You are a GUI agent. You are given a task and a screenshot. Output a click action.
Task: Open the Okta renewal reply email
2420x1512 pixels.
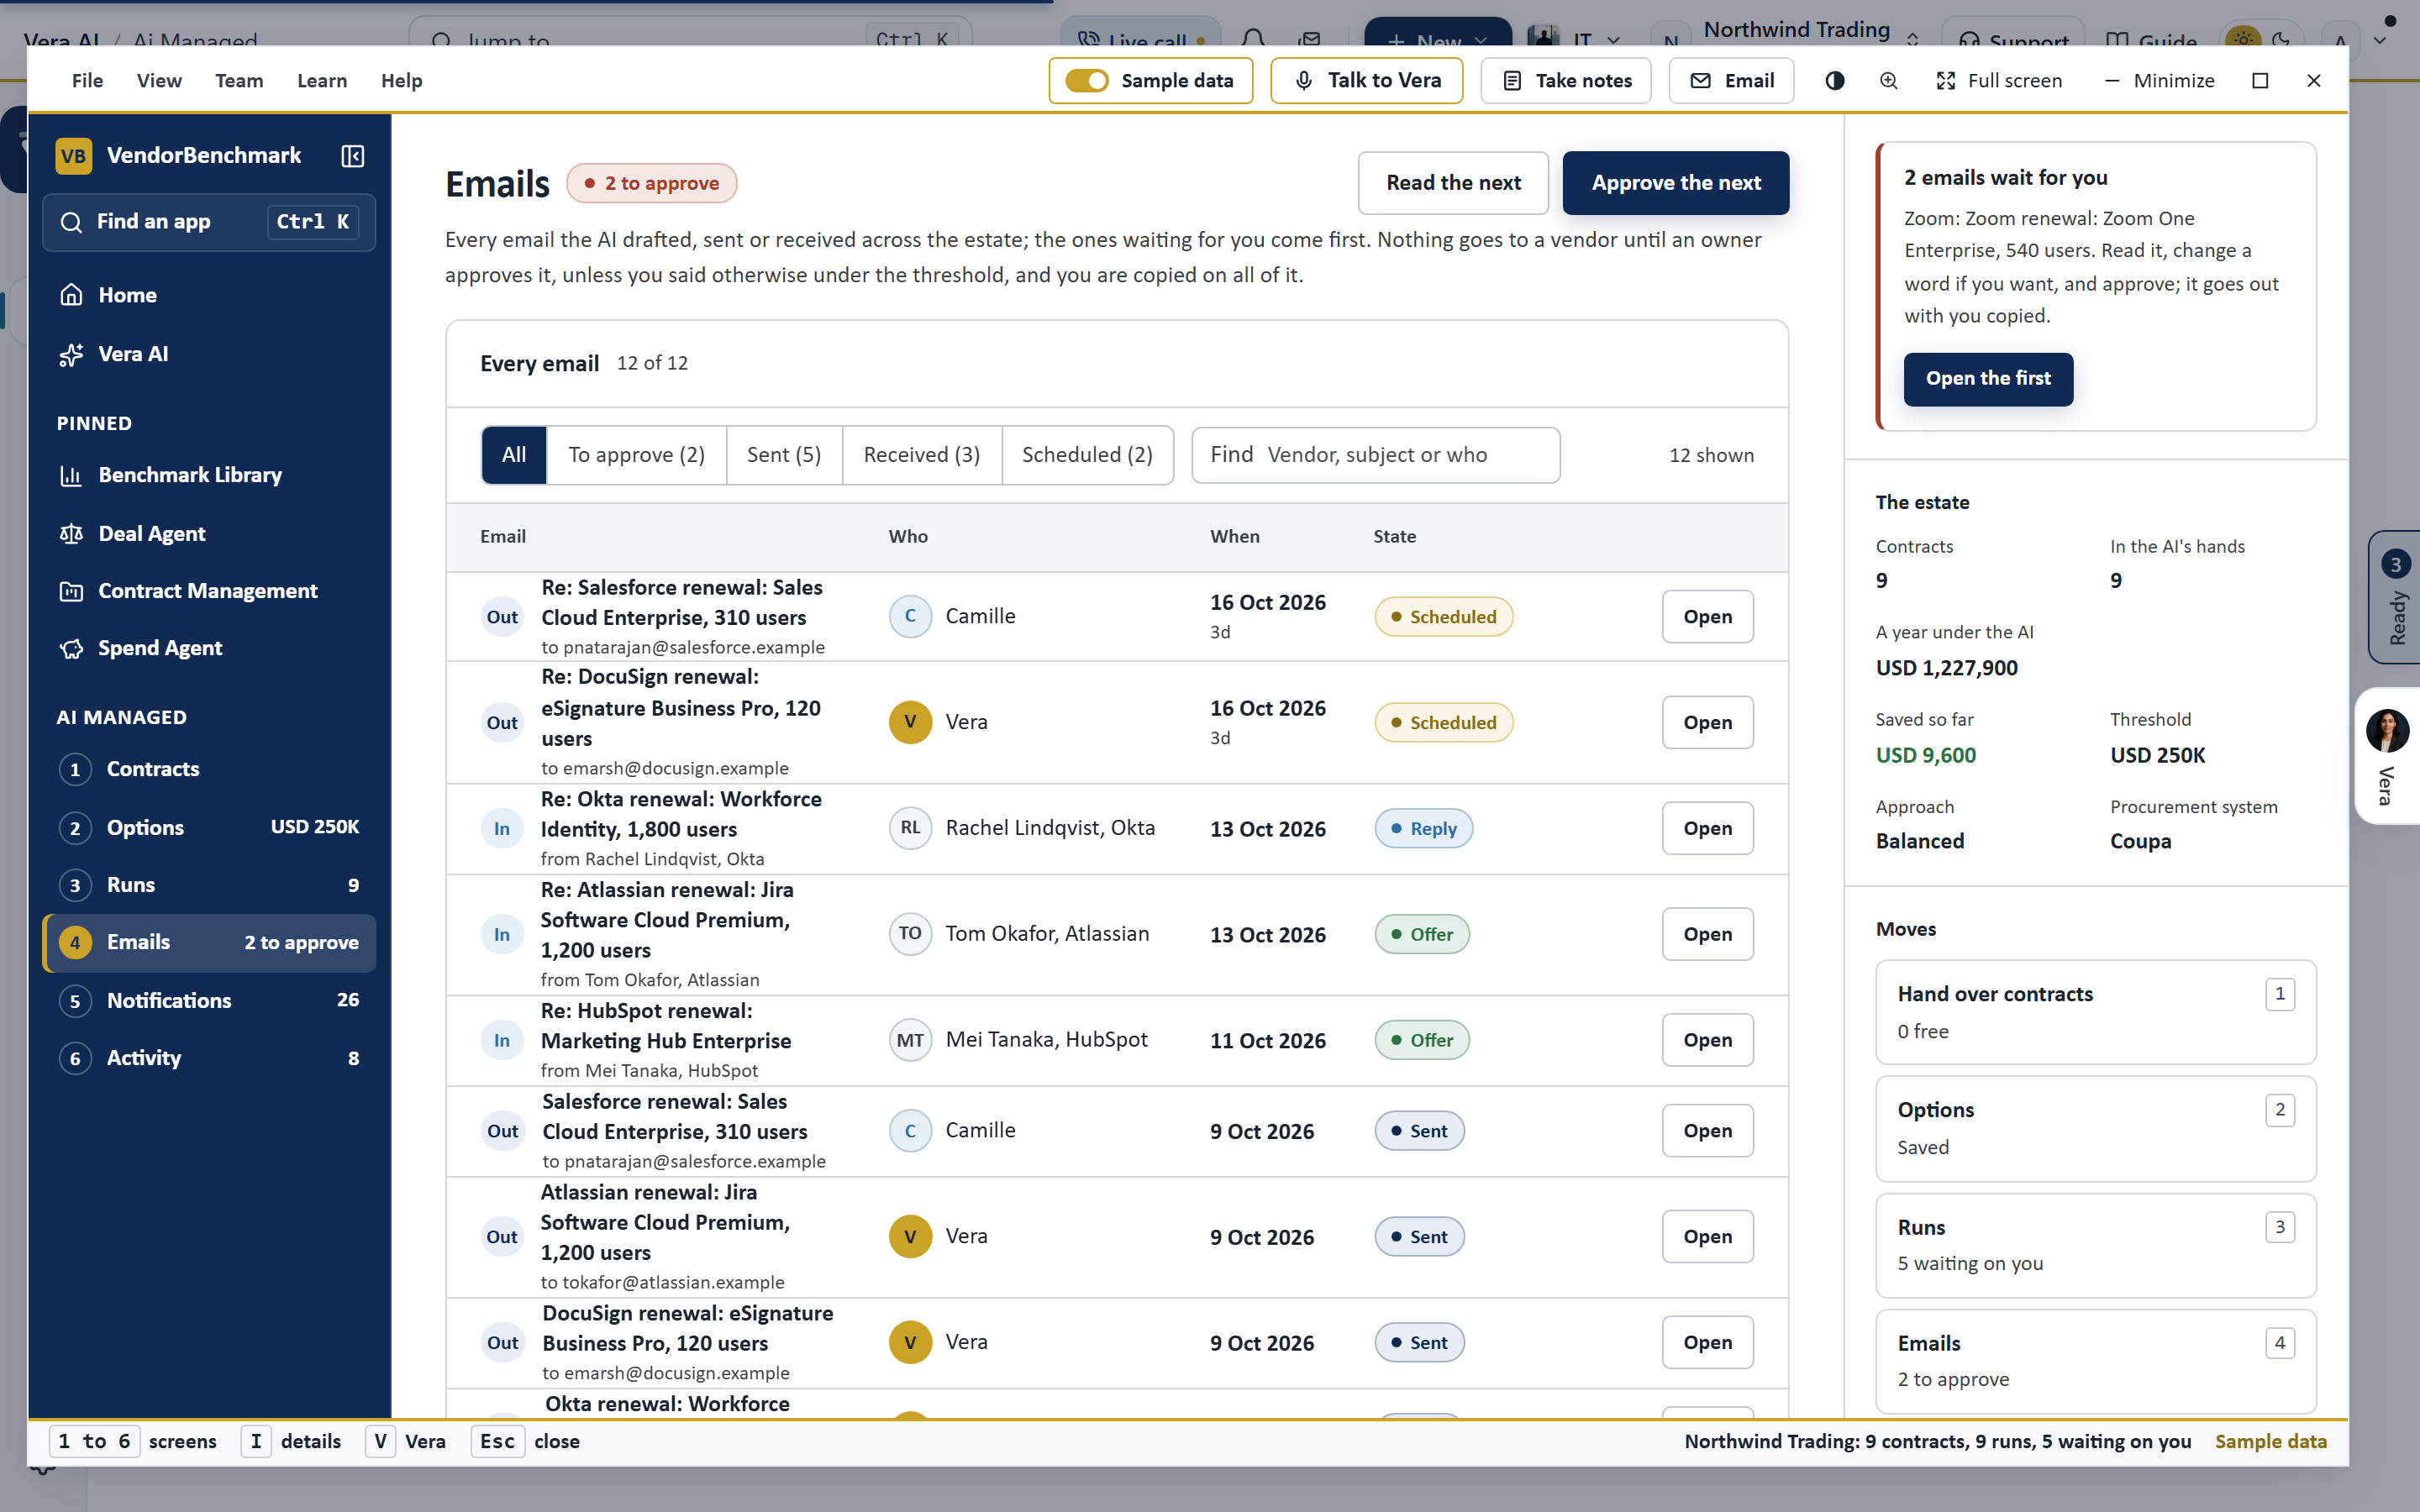(x=1707, y=828)
